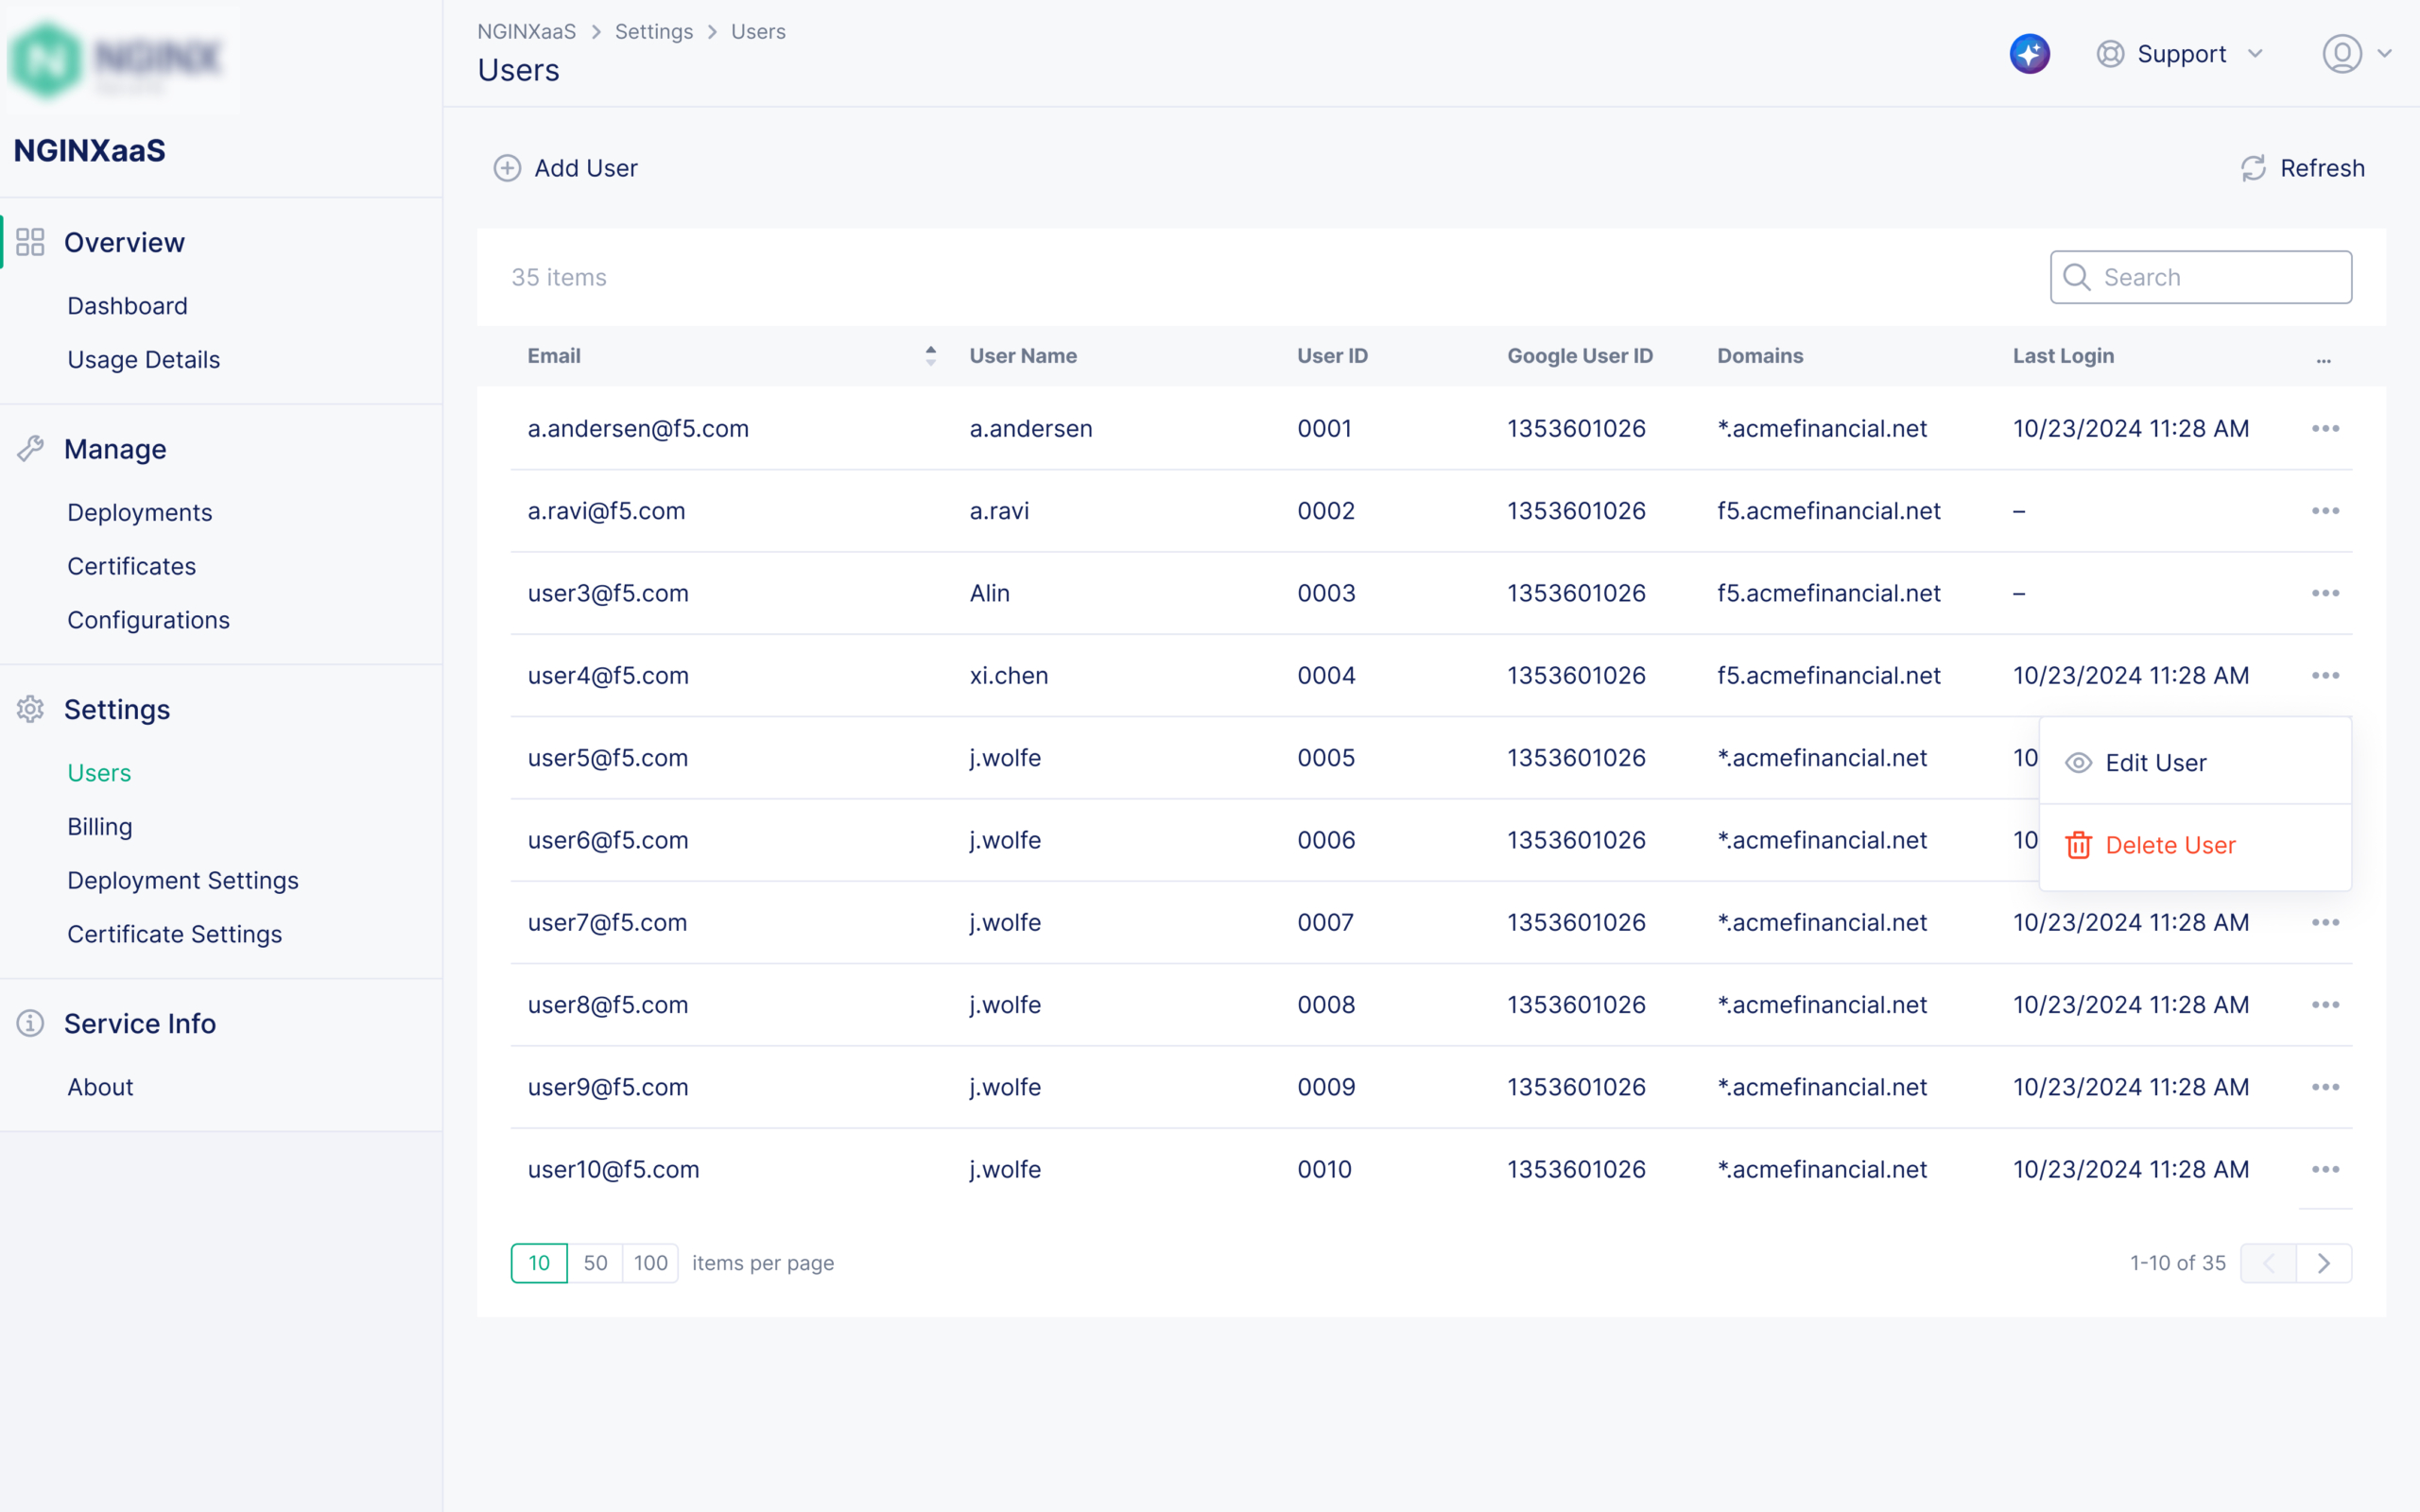Screen dimensions: 2420x1512
Task: Select 10 items per page
Action: (x=539, y=1263)
